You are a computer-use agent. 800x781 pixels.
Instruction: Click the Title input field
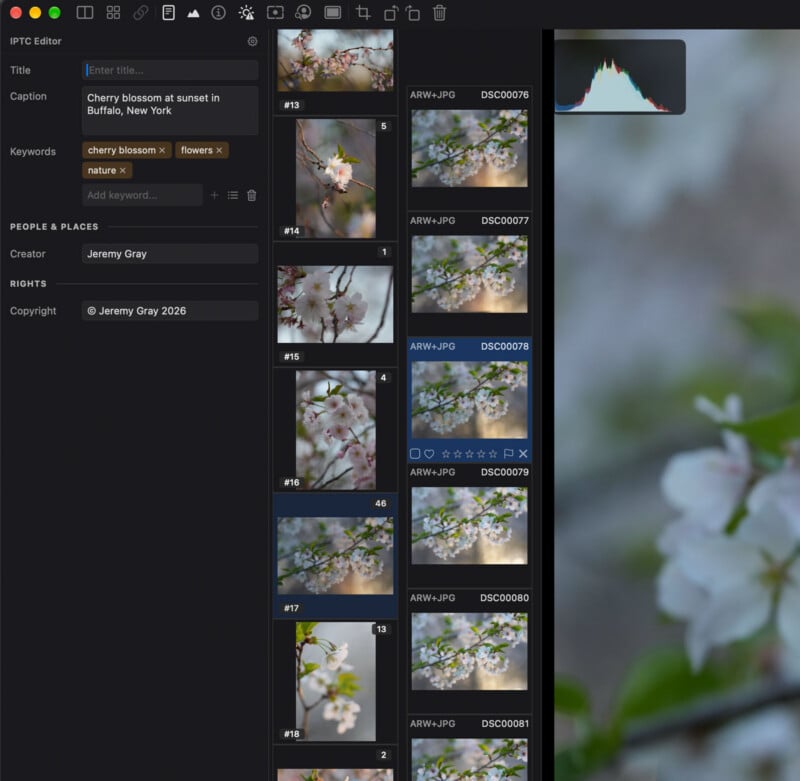[170, 70]
